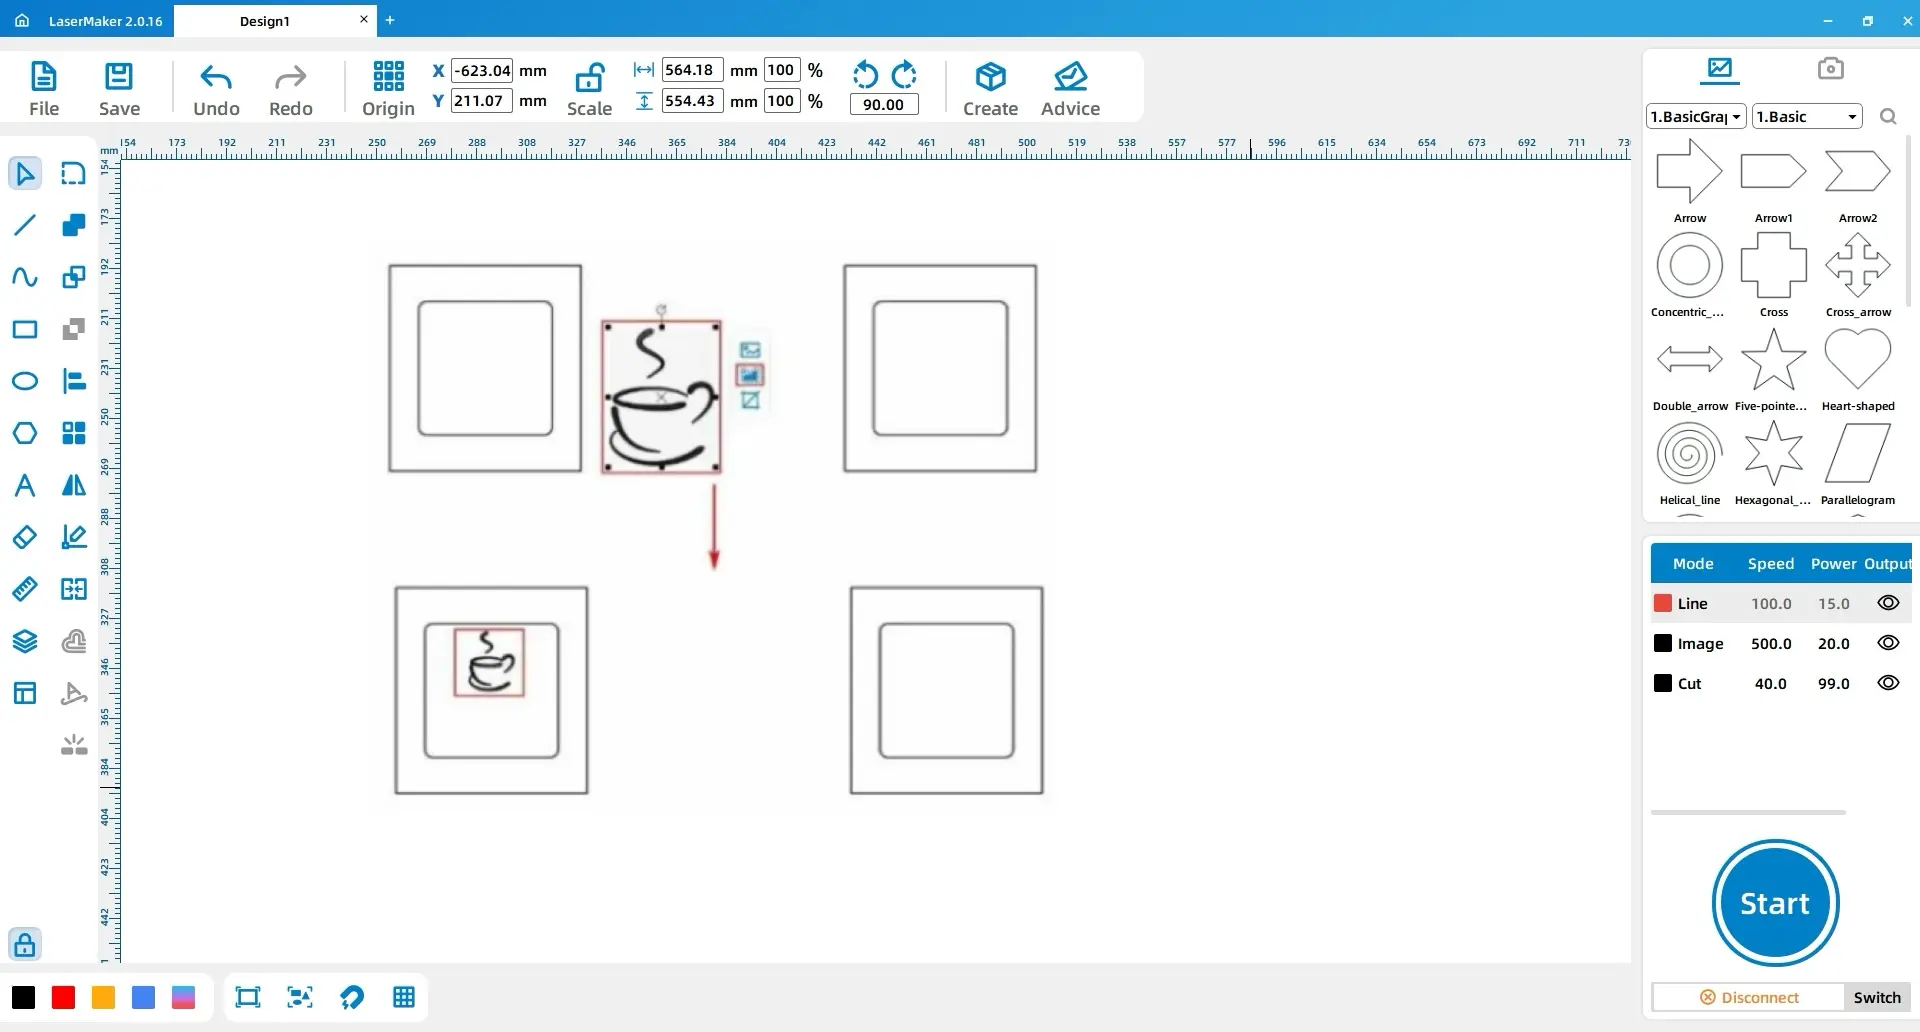This screenshot has width=1920, height=1032.
Task: Pick the gradient color swatch
Action: [183, 997]
